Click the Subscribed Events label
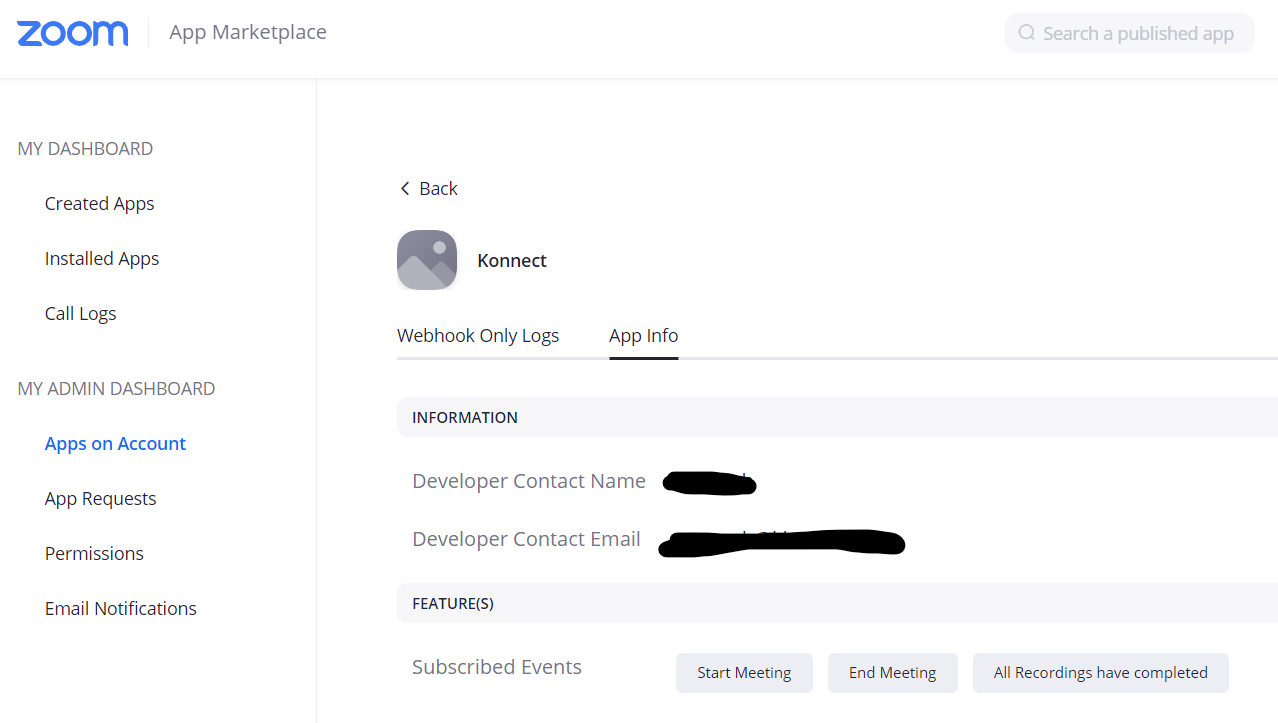Image resolution: width=1278 pixels, height=723 pixels. pos(497,667)
